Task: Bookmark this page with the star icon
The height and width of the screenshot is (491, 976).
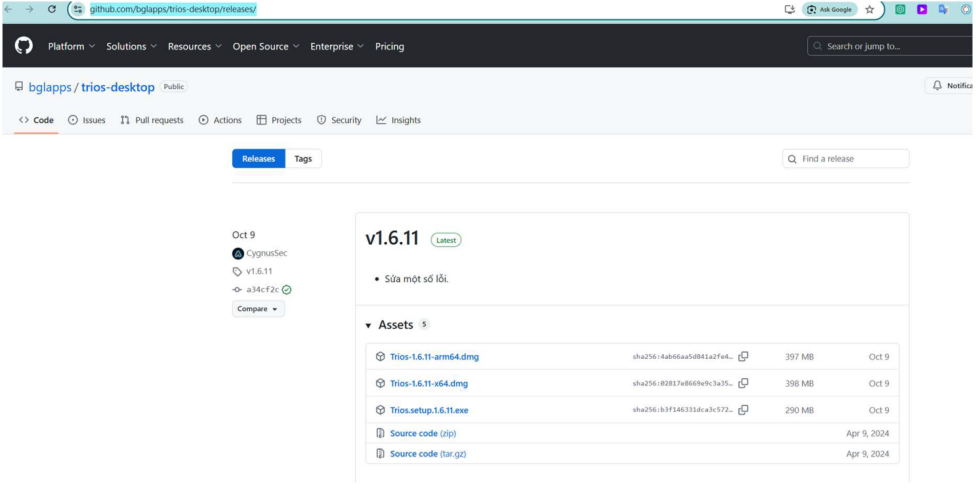Action: point(870,9)
